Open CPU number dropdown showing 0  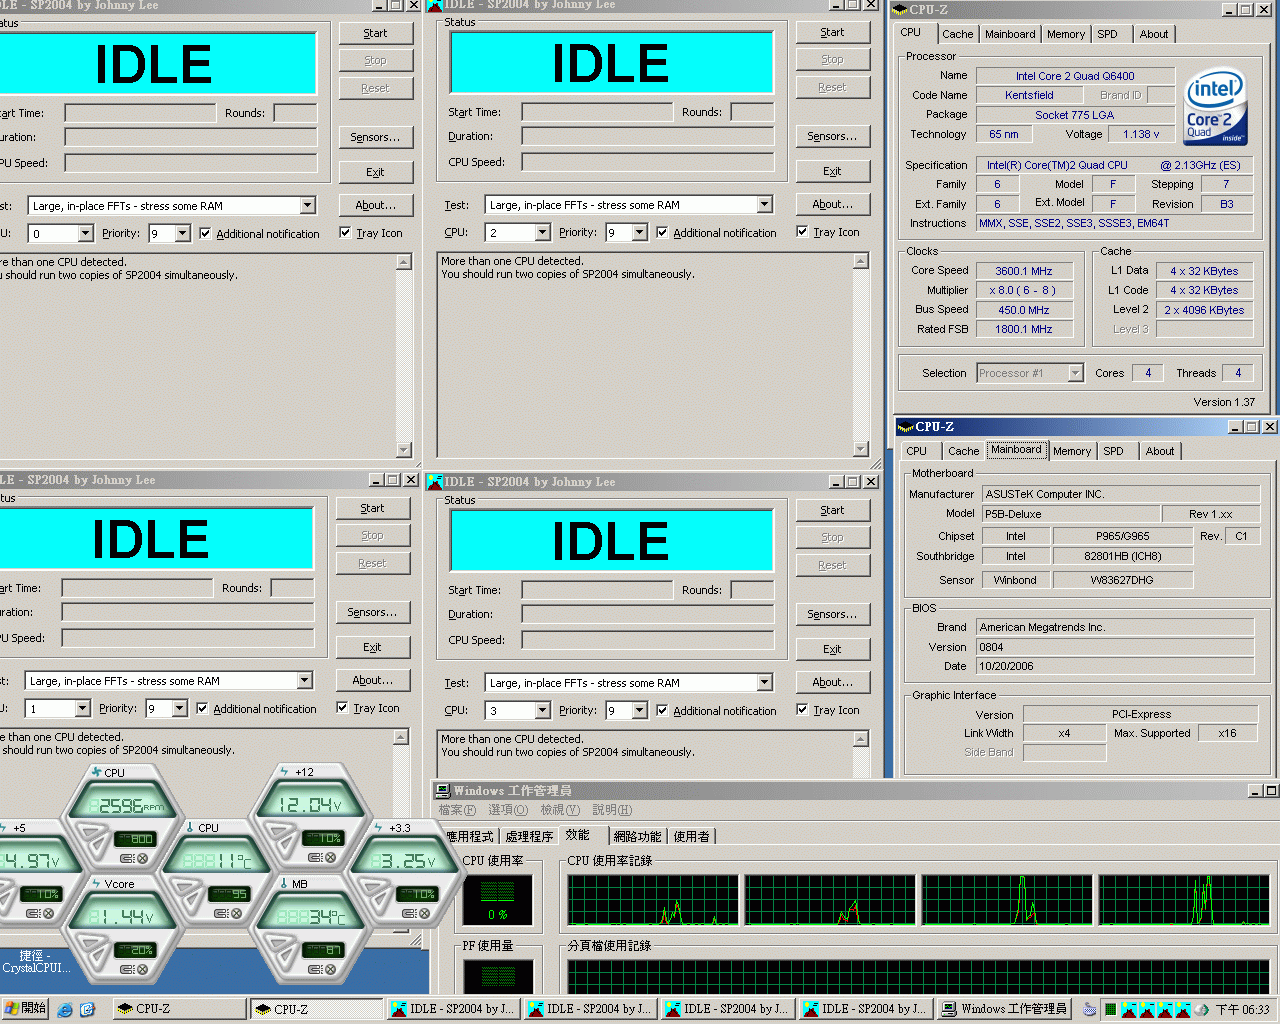pyautogui.click(x=85, y=234)
